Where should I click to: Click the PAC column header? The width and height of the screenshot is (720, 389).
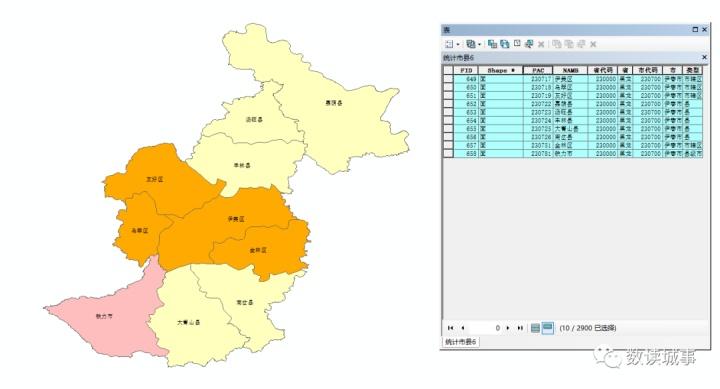538,70
